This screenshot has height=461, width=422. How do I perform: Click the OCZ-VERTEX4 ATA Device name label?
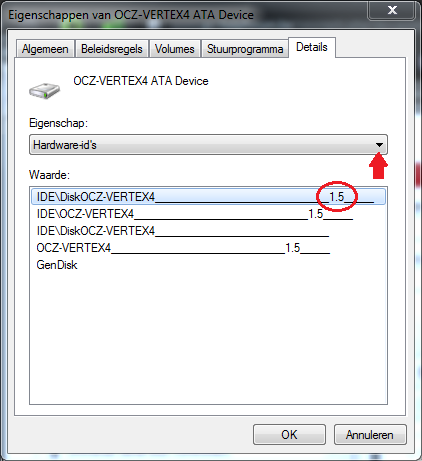(141, 81)
